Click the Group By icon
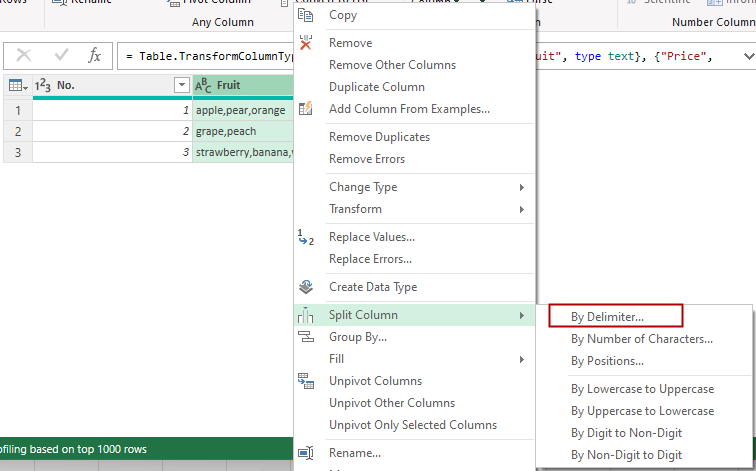 pyautogui.click(x=306, y=337)
